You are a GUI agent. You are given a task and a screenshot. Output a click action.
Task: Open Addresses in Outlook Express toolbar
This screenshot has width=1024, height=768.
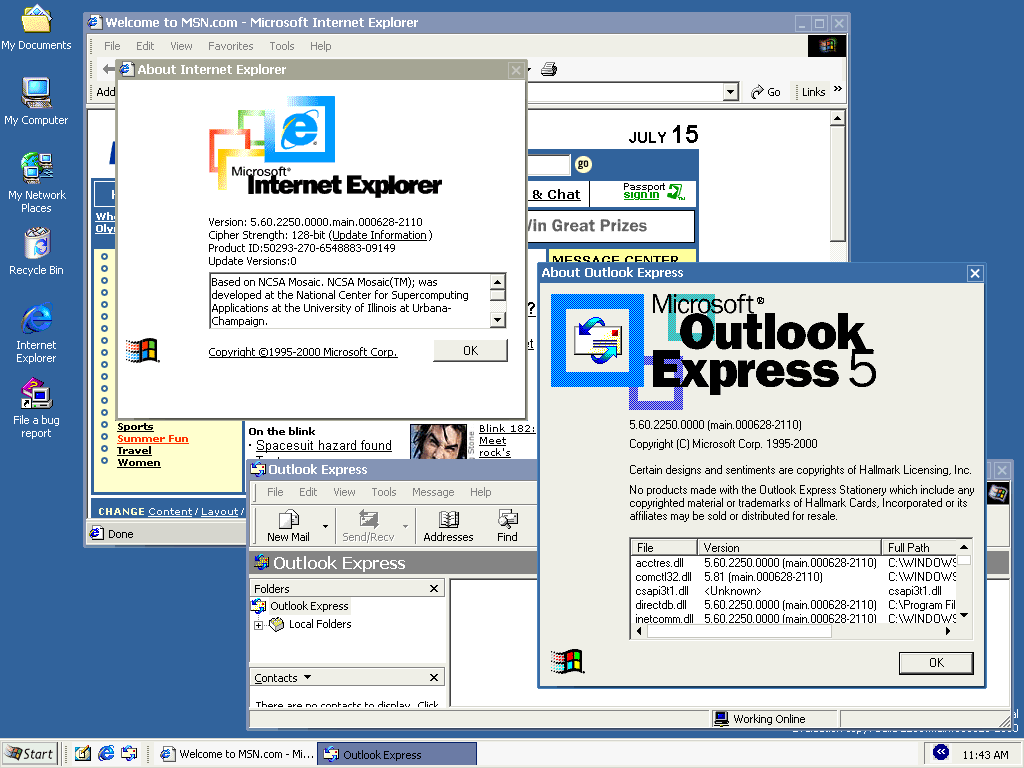pos(448,526)
